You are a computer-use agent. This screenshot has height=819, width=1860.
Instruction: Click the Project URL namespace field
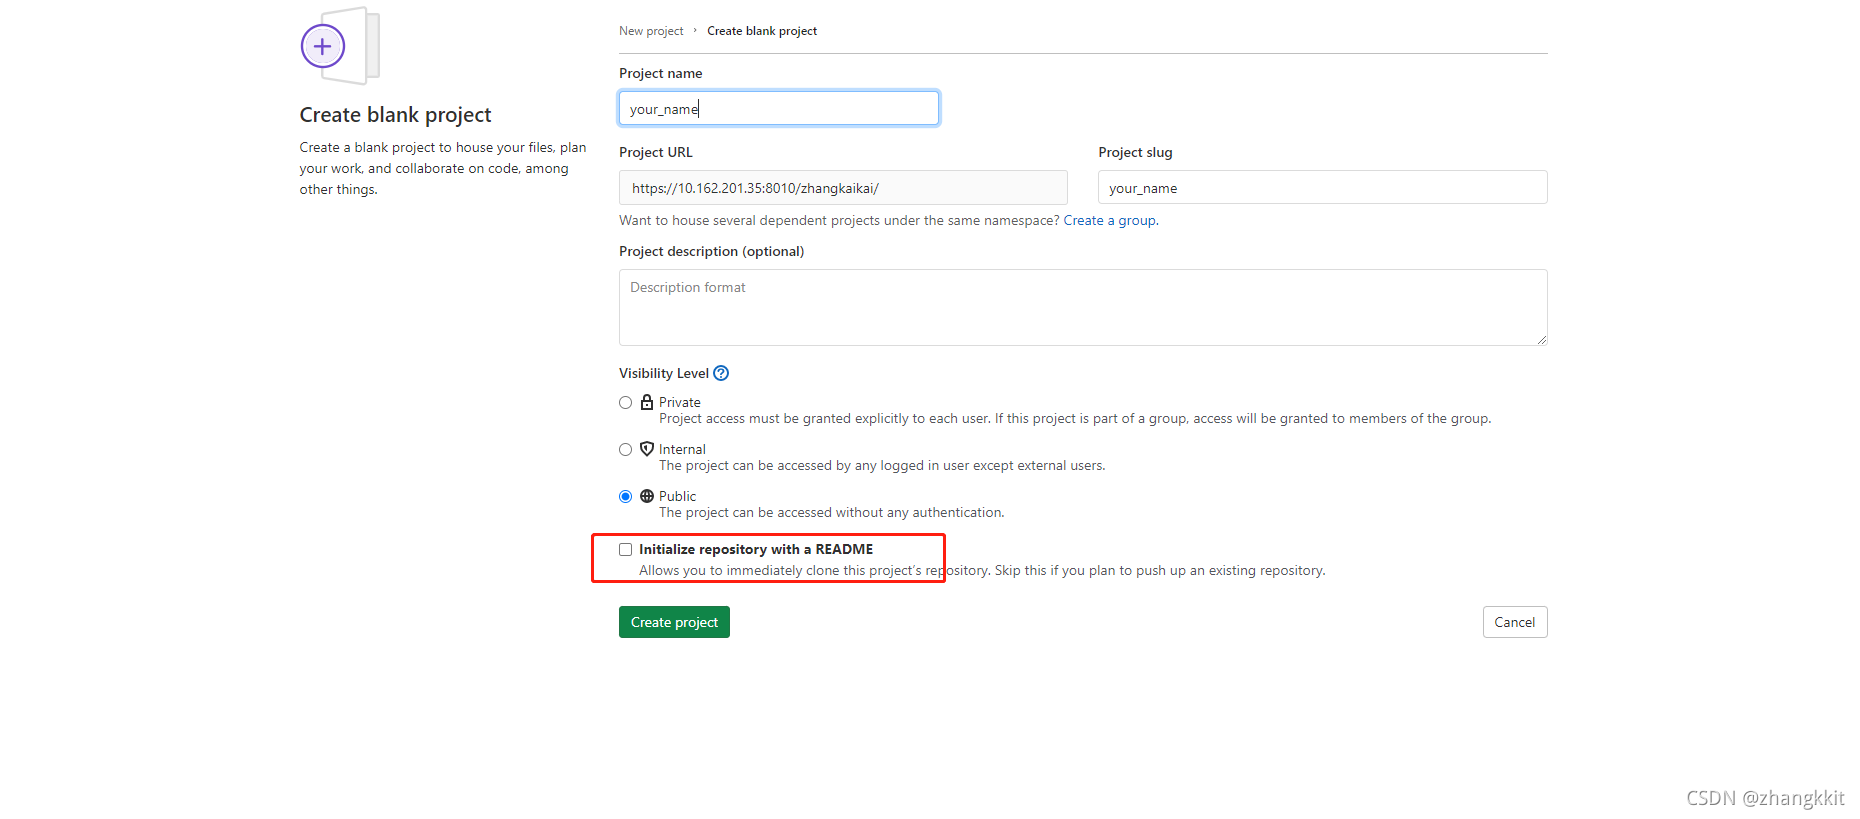(843, 187)
